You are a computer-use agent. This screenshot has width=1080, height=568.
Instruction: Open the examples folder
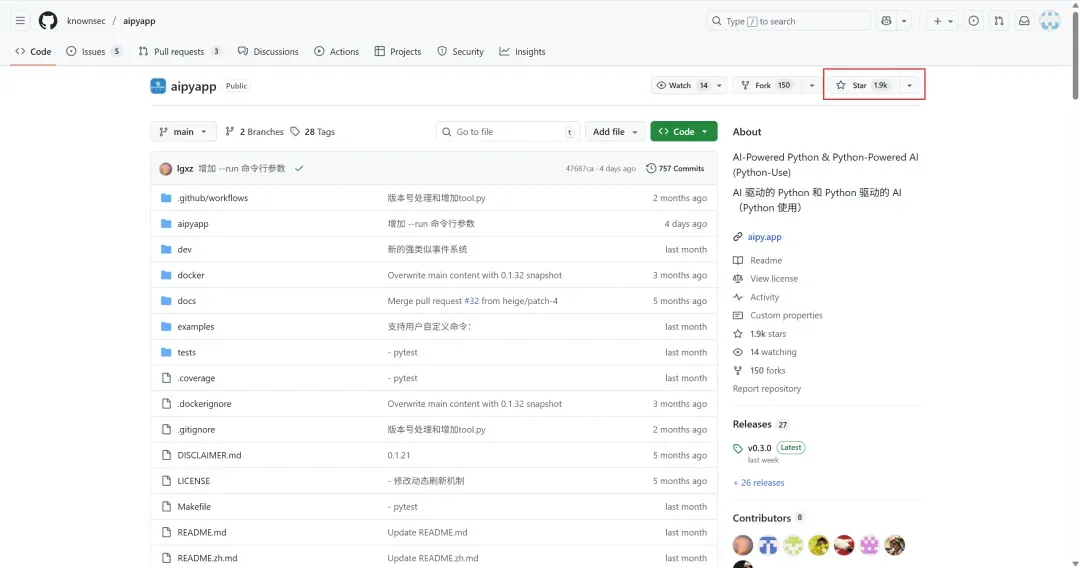point(196,326)
